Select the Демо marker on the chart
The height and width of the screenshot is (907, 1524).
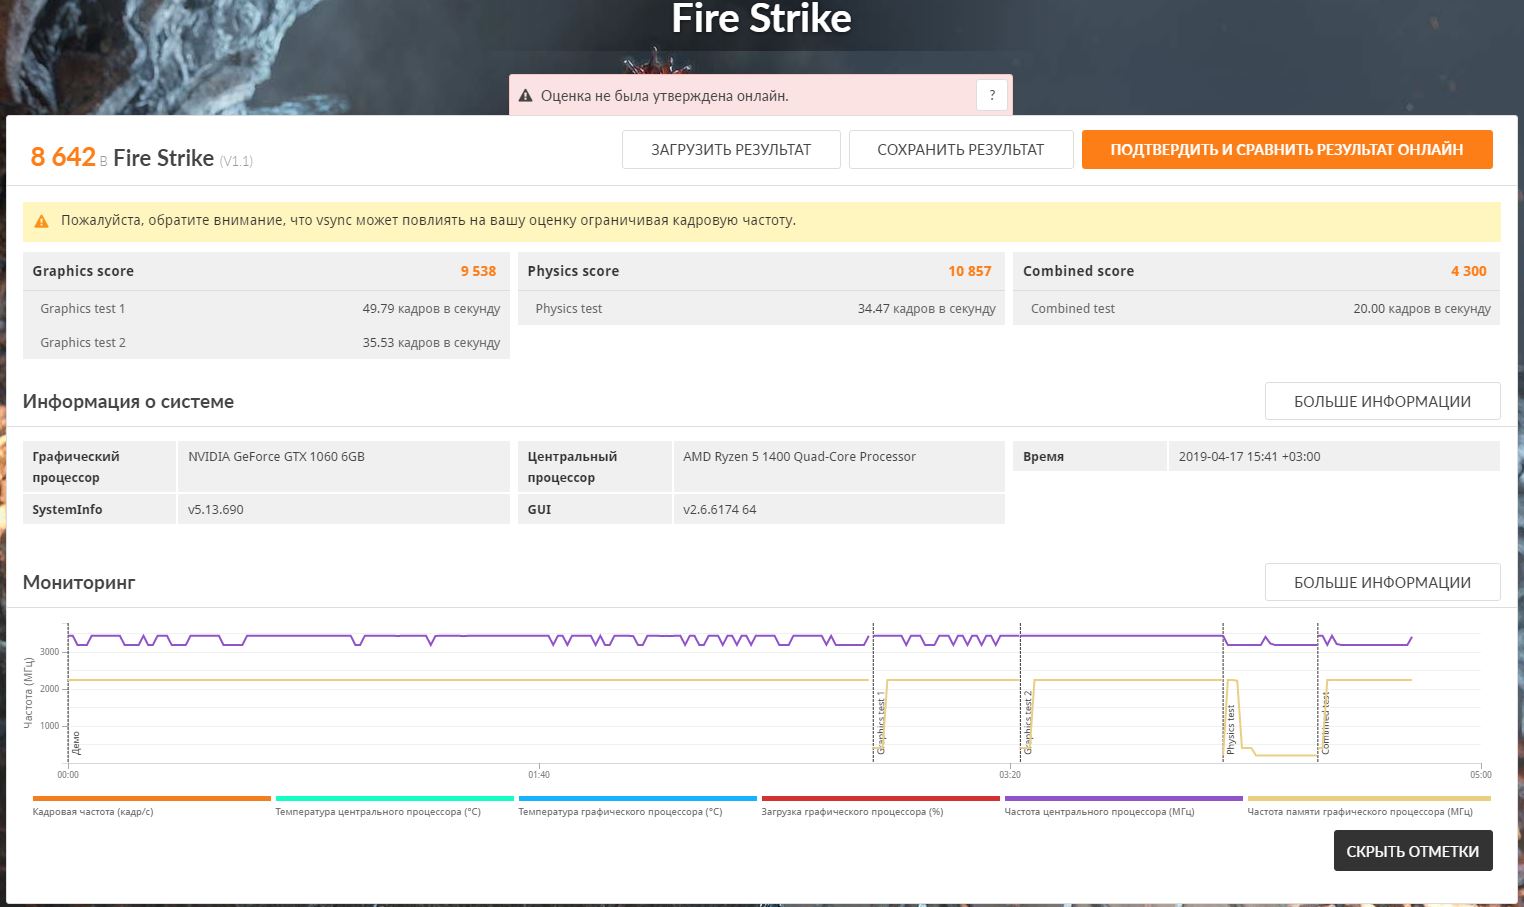click(x=76, y=743)
